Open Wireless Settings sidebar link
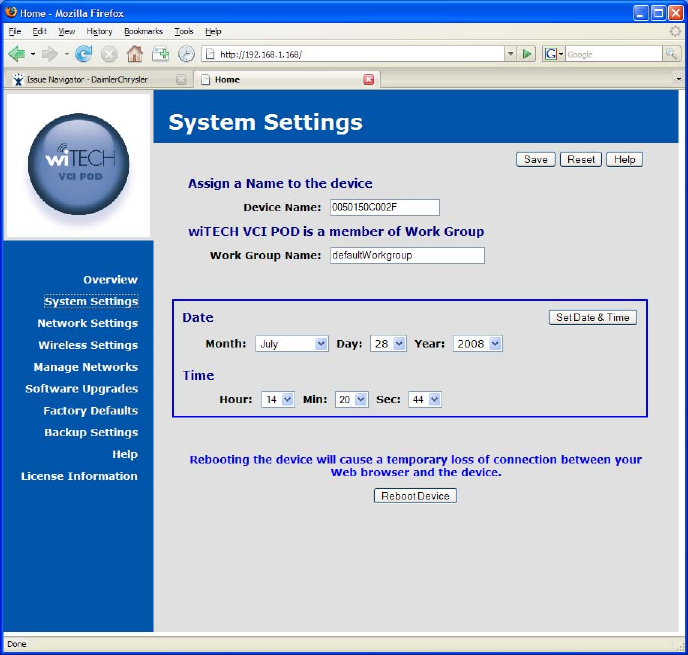 [88, 345]
